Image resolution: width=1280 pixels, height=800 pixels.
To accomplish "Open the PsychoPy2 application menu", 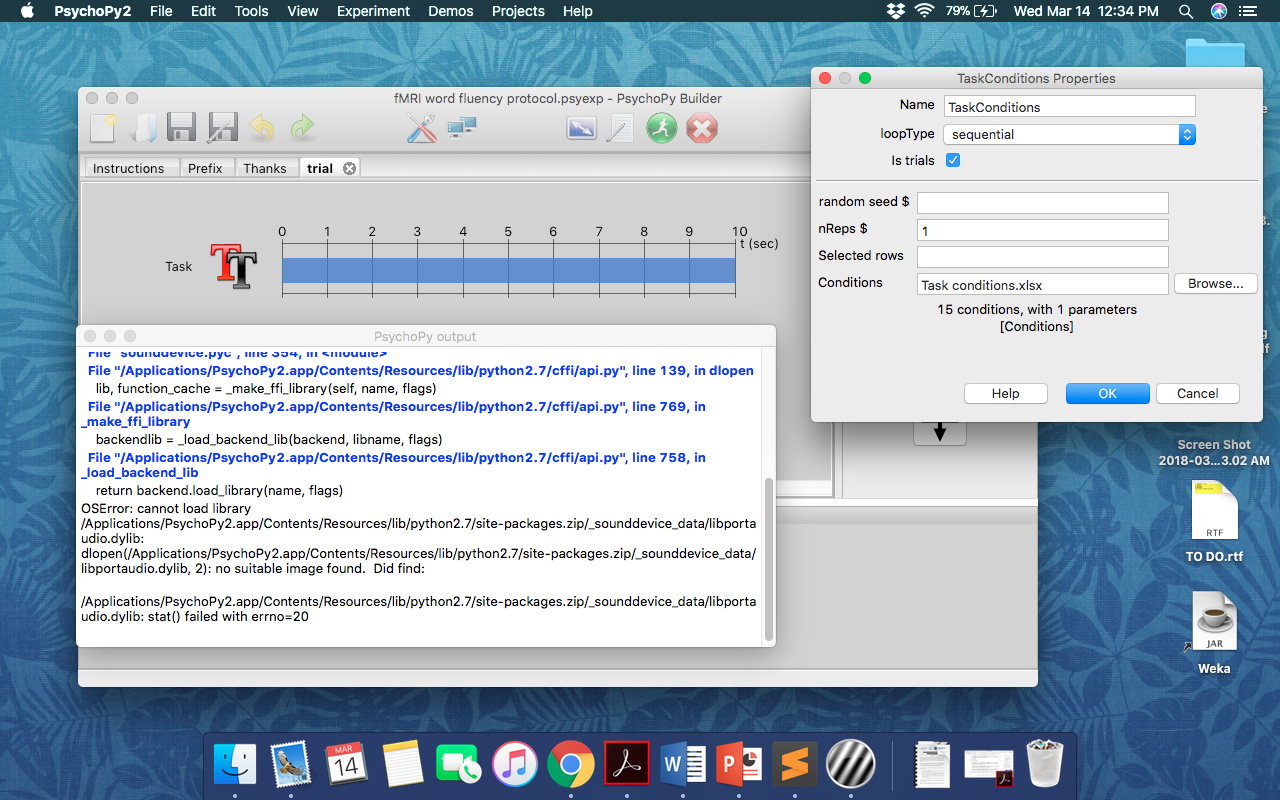I will tap(92, 11).
